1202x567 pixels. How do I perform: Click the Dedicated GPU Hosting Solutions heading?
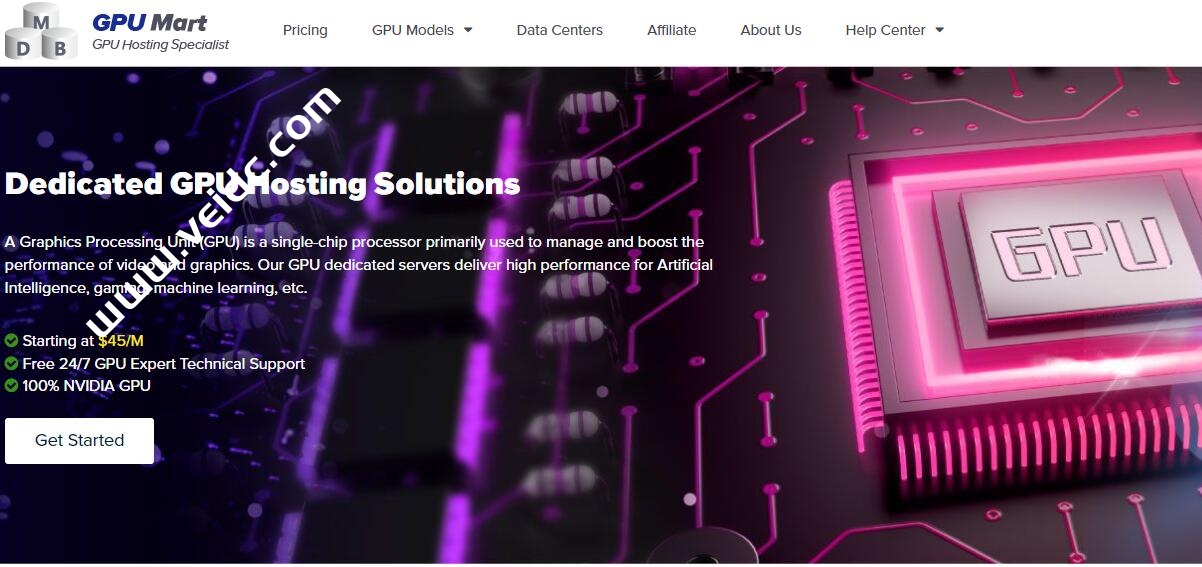tap(262, 184)
